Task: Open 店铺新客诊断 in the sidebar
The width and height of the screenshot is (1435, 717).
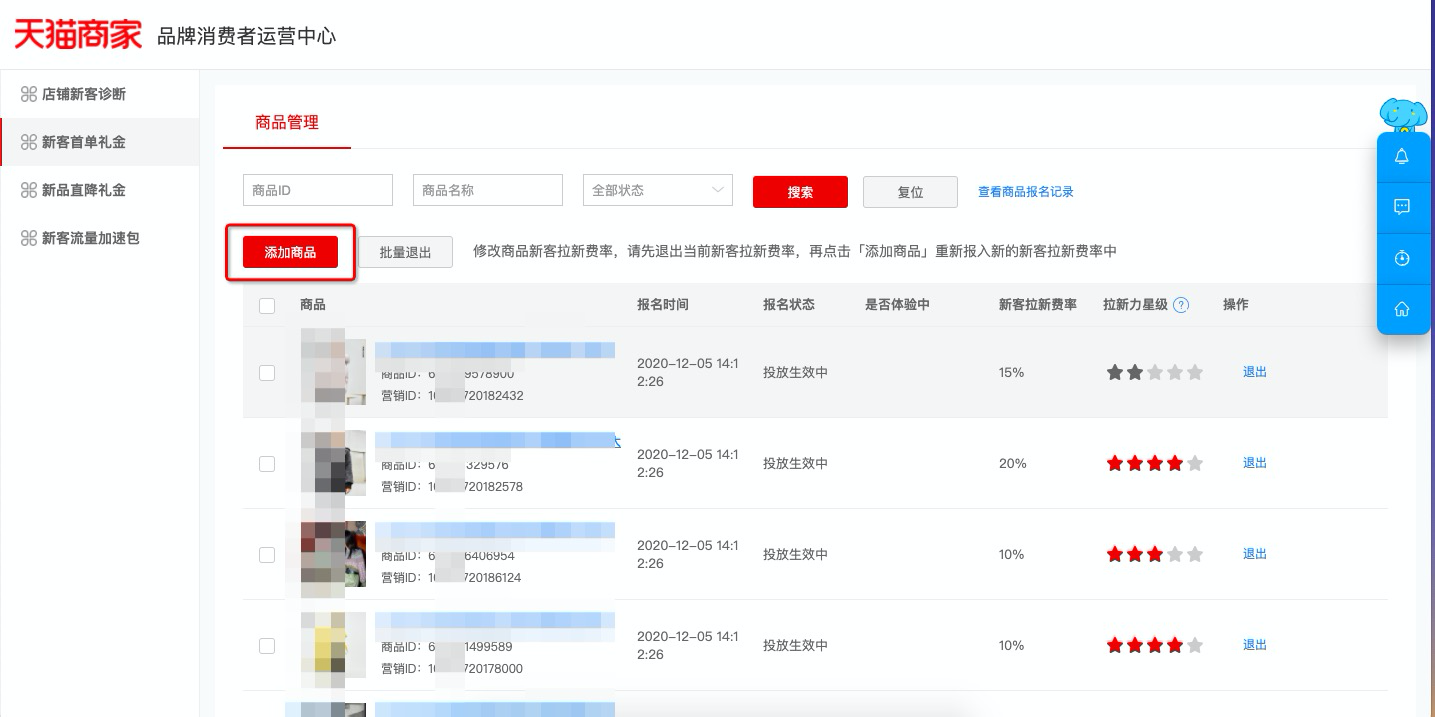Action: click(x=100, y=94)
